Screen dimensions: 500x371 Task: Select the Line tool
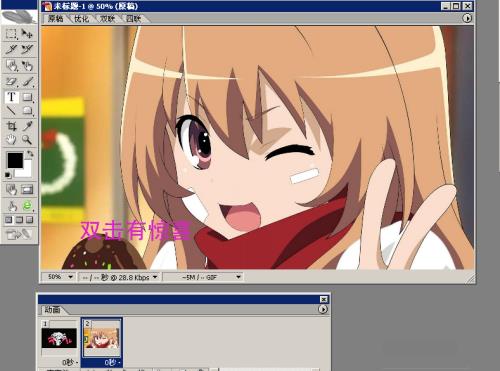pos(11,110)
